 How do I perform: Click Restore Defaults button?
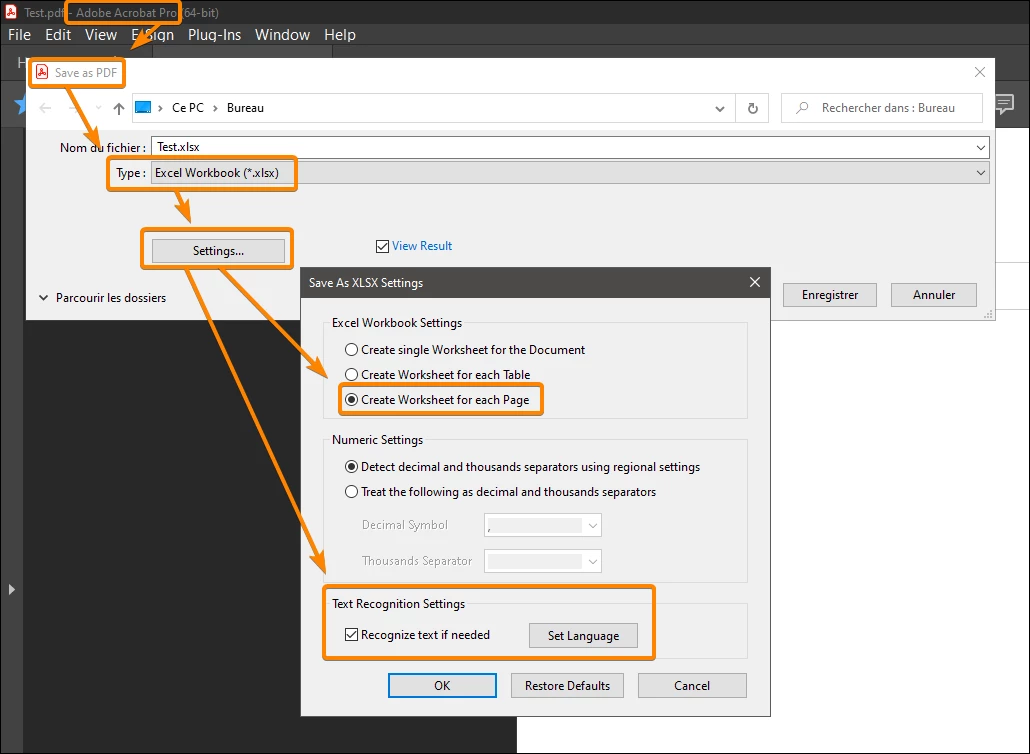(x=568, y=686)
